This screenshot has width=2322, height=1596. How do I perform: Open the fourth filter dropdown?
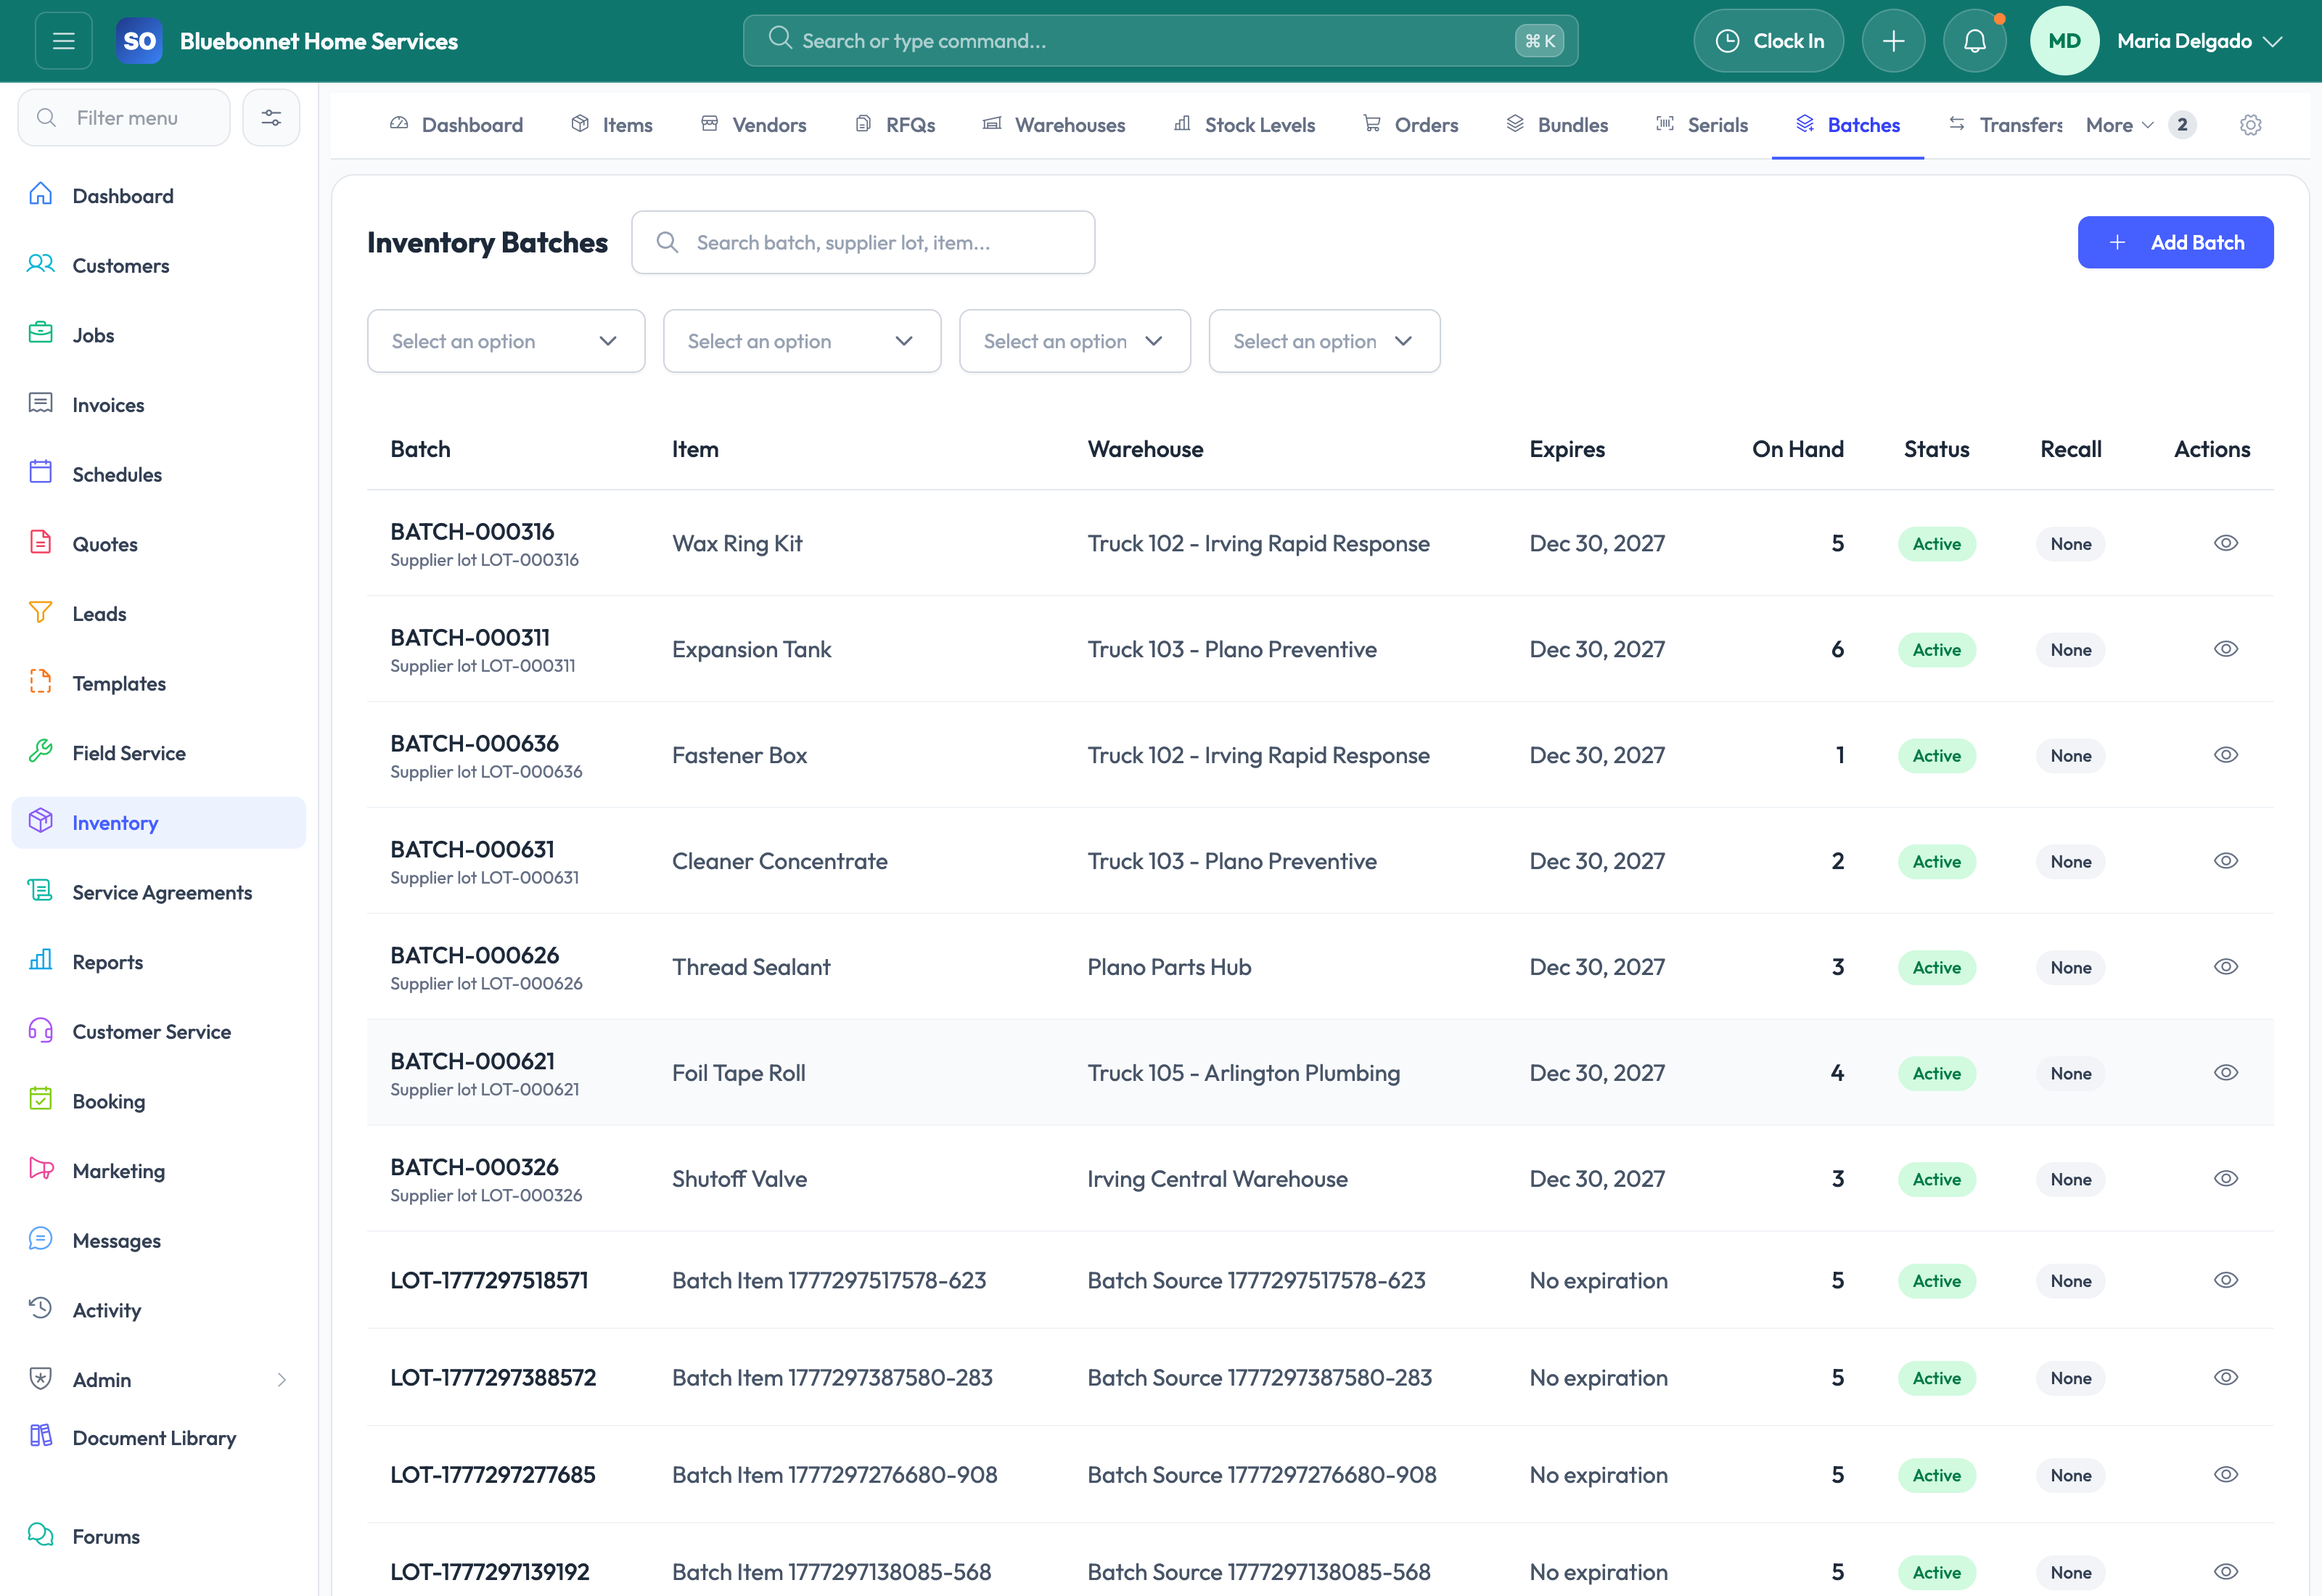click(x=1324, y=341)
